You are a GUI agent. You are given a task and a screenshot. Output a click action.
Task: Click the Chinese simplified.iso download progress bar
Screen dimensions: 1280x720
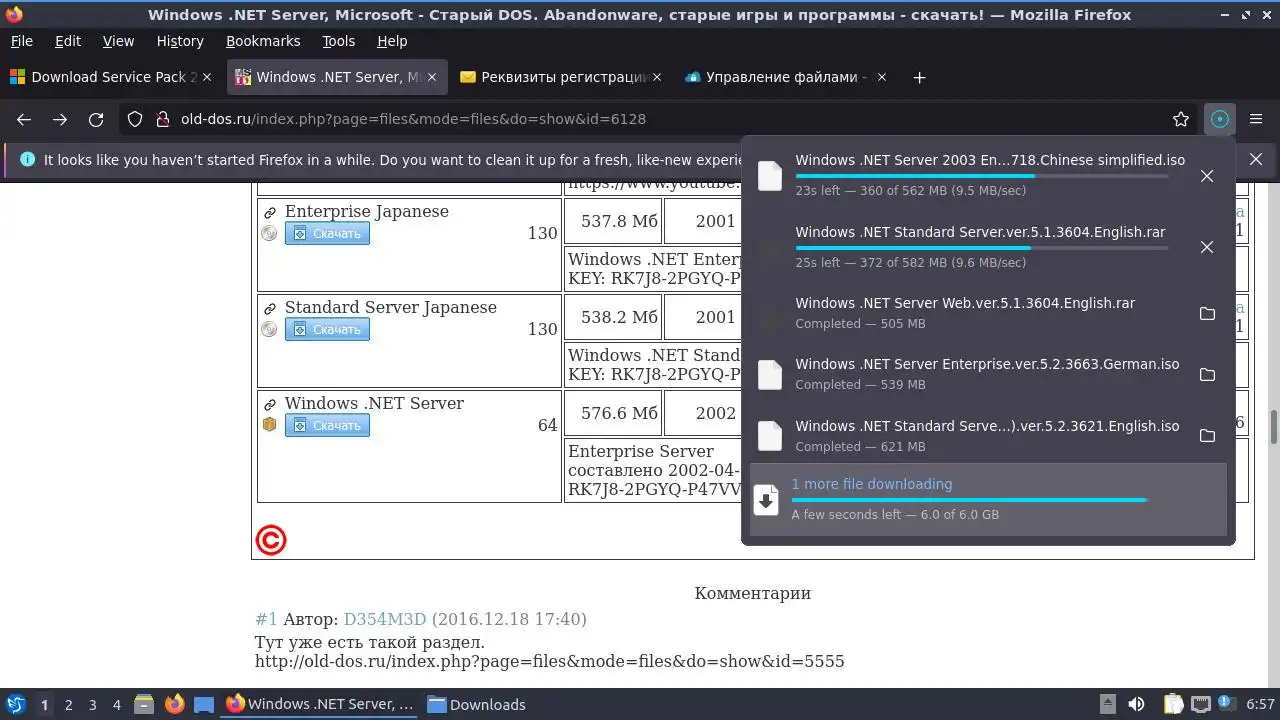(x=982, y=176)
